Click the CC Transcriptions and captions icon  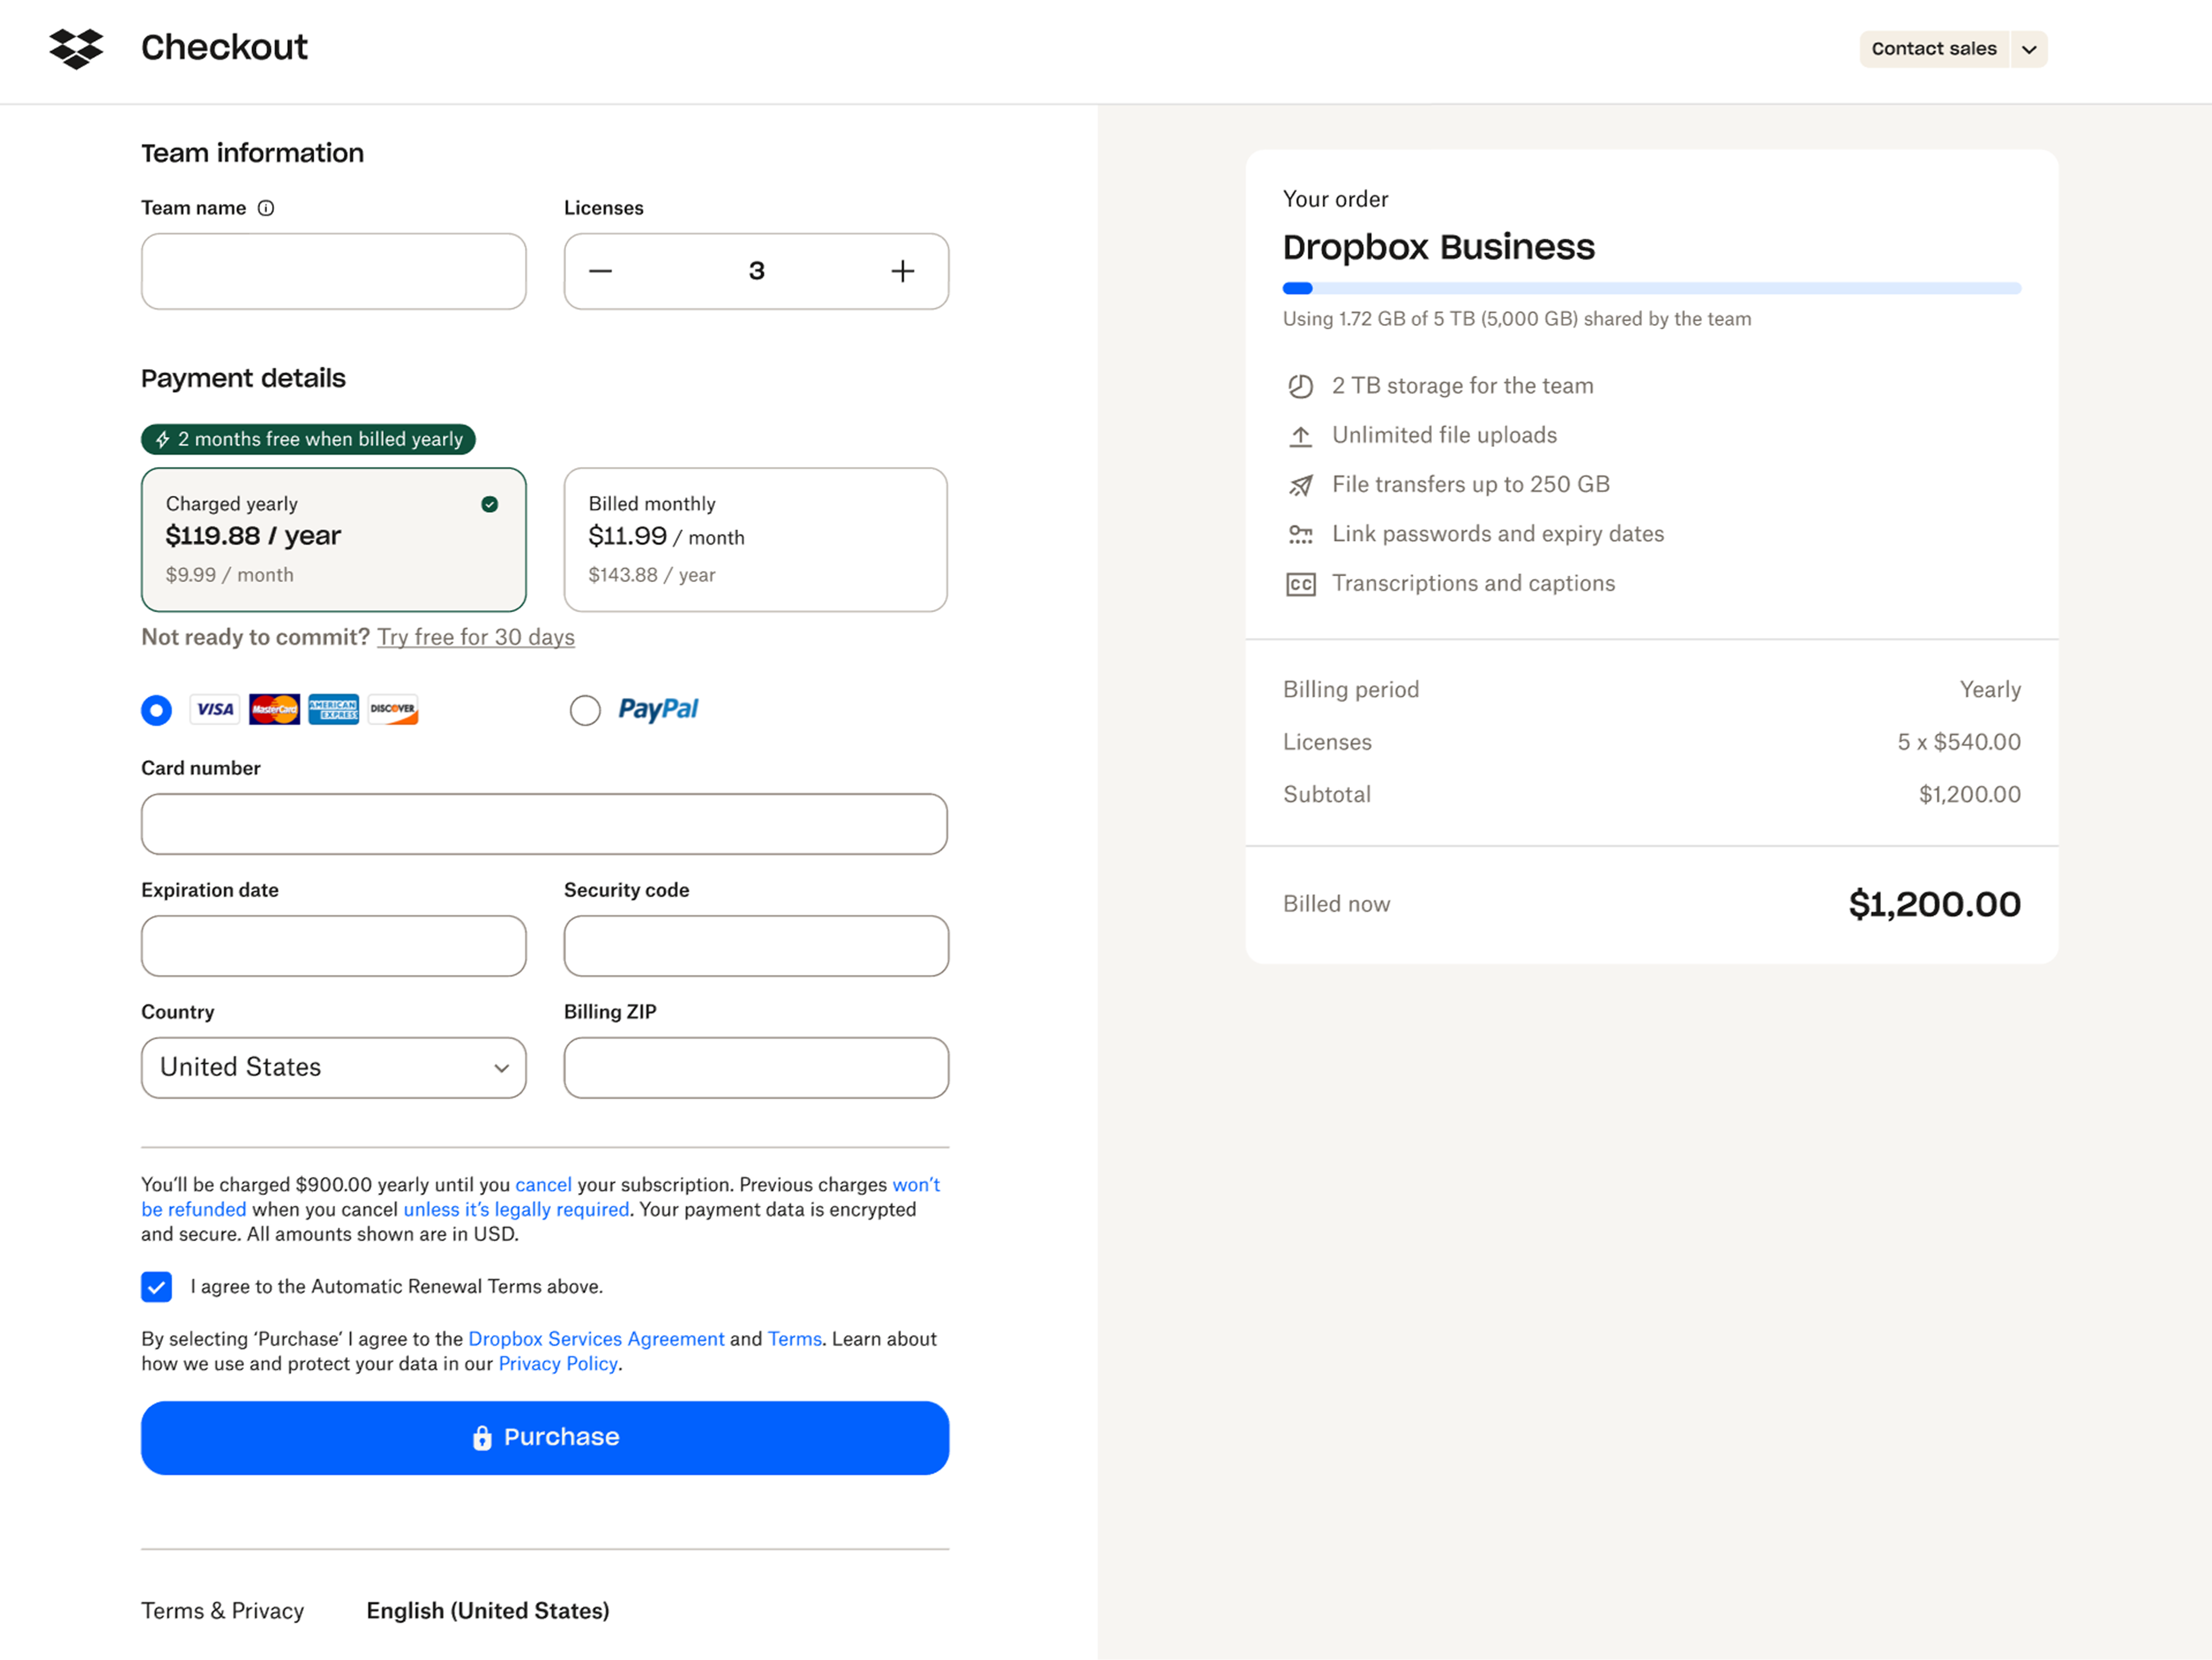tap(1300, 584)
